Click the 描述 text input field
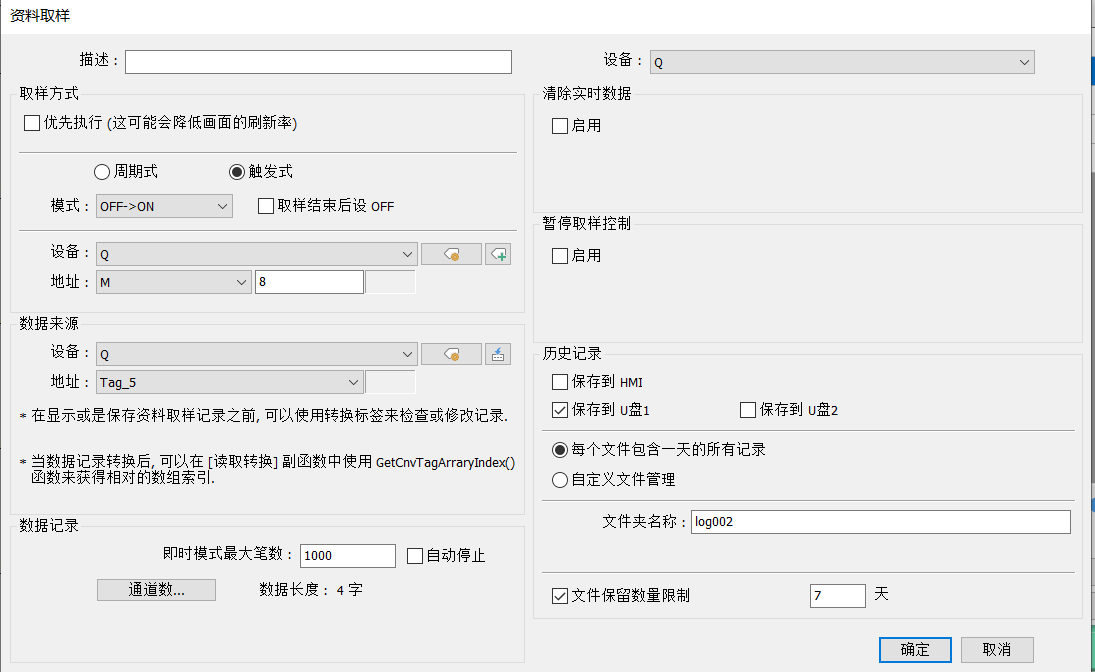 click(318, 62)
